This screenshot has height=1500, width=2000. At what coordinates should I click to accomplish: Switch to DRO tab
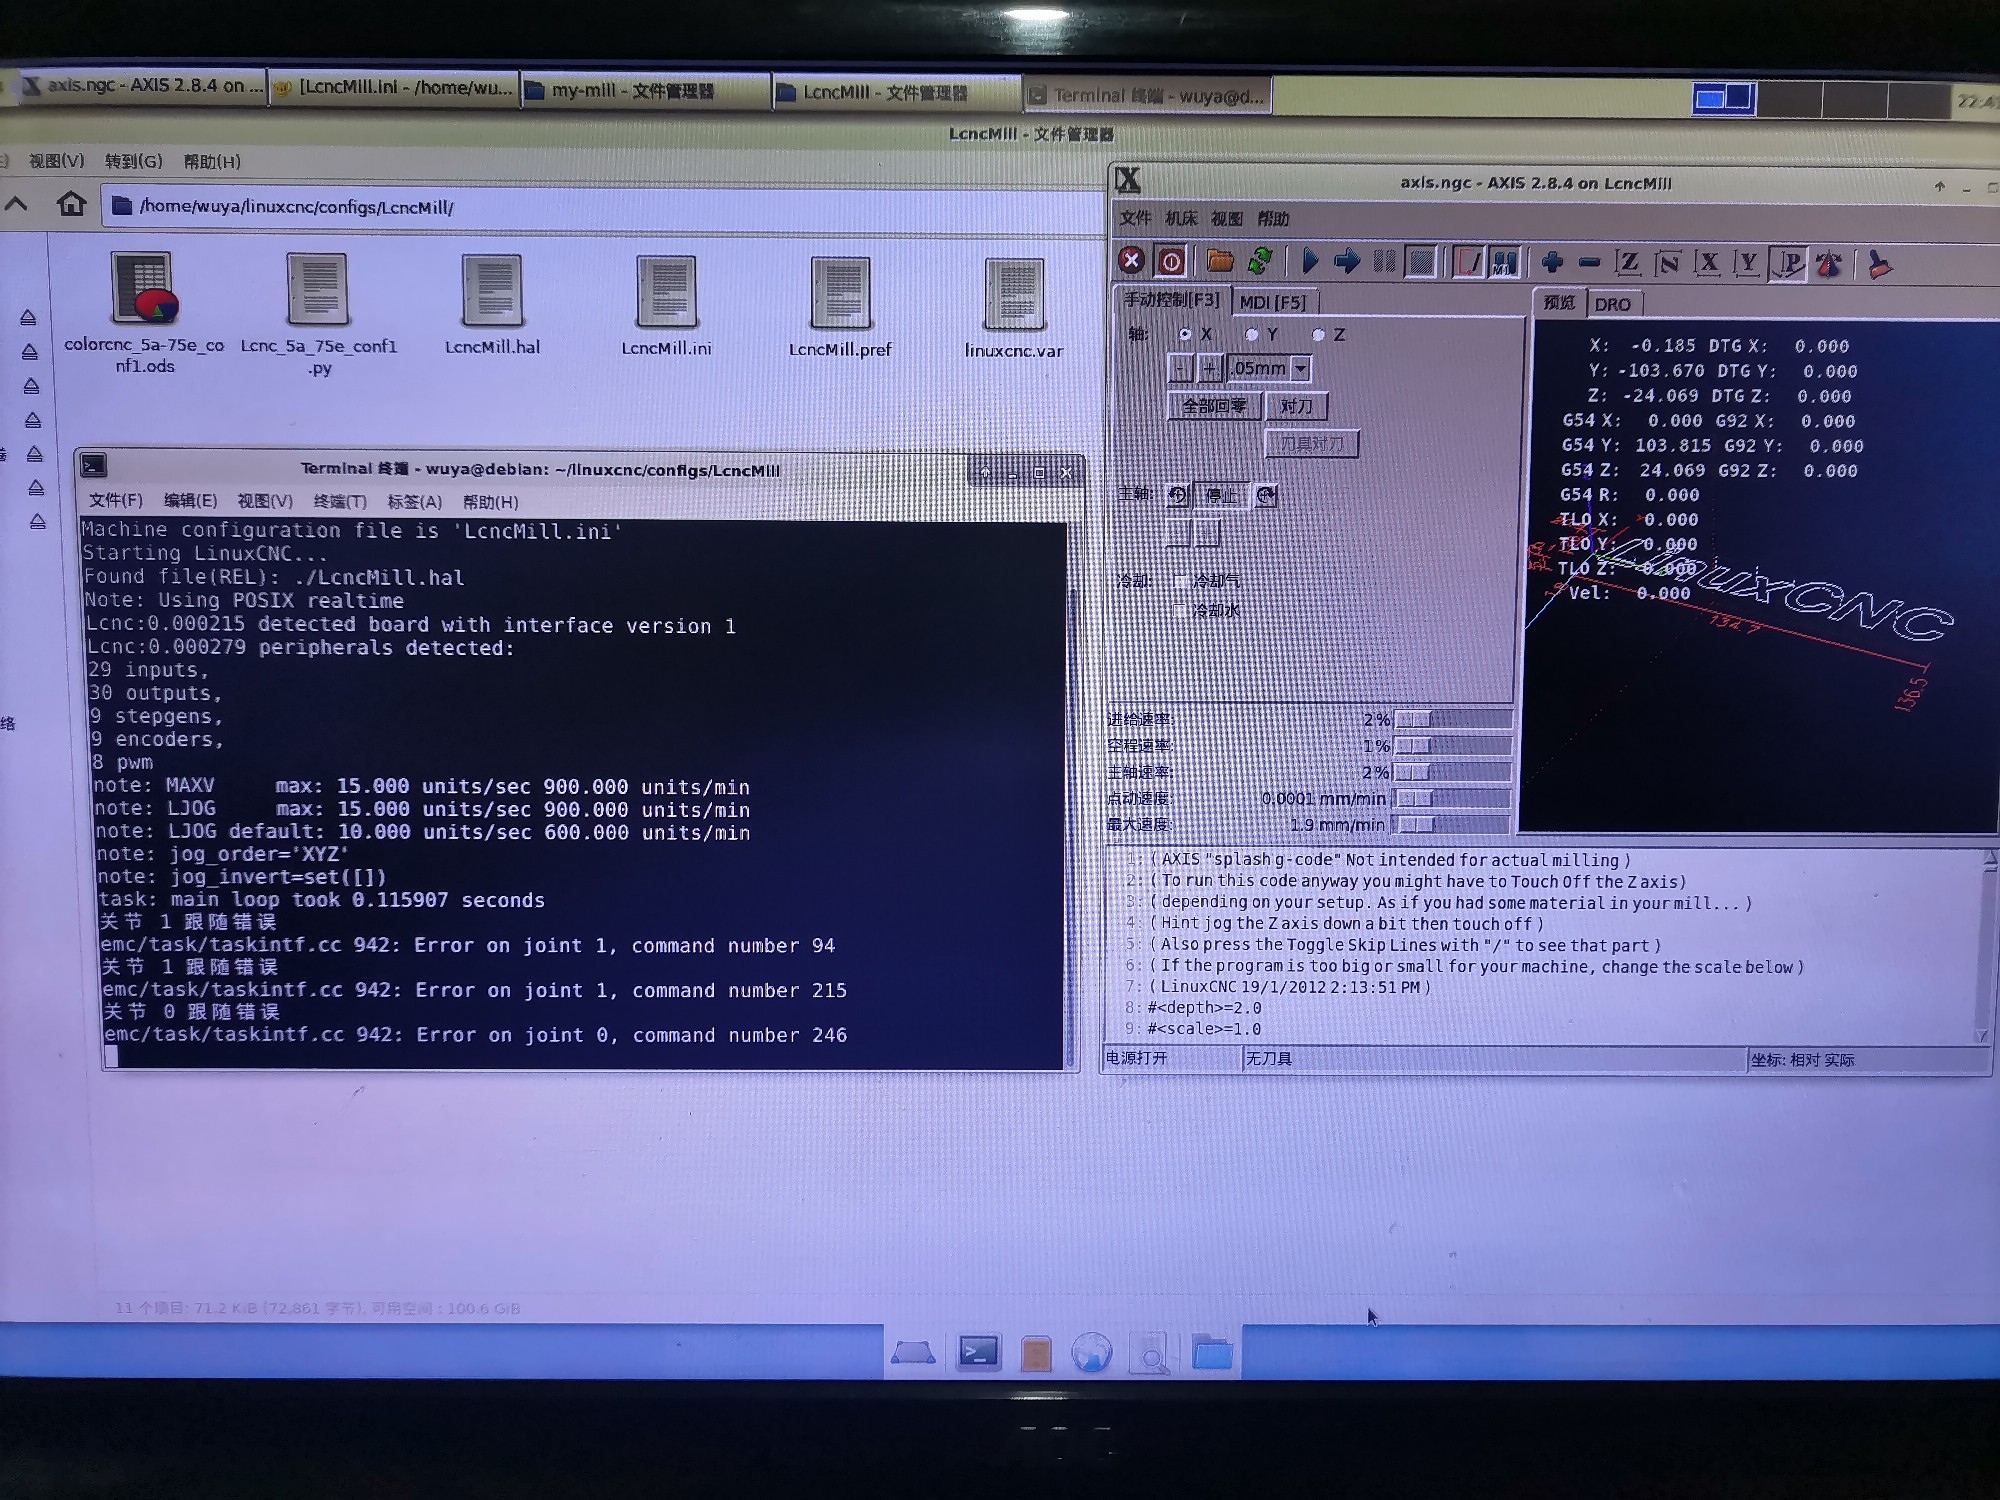pyautogui.click(x=1612, y=304)
